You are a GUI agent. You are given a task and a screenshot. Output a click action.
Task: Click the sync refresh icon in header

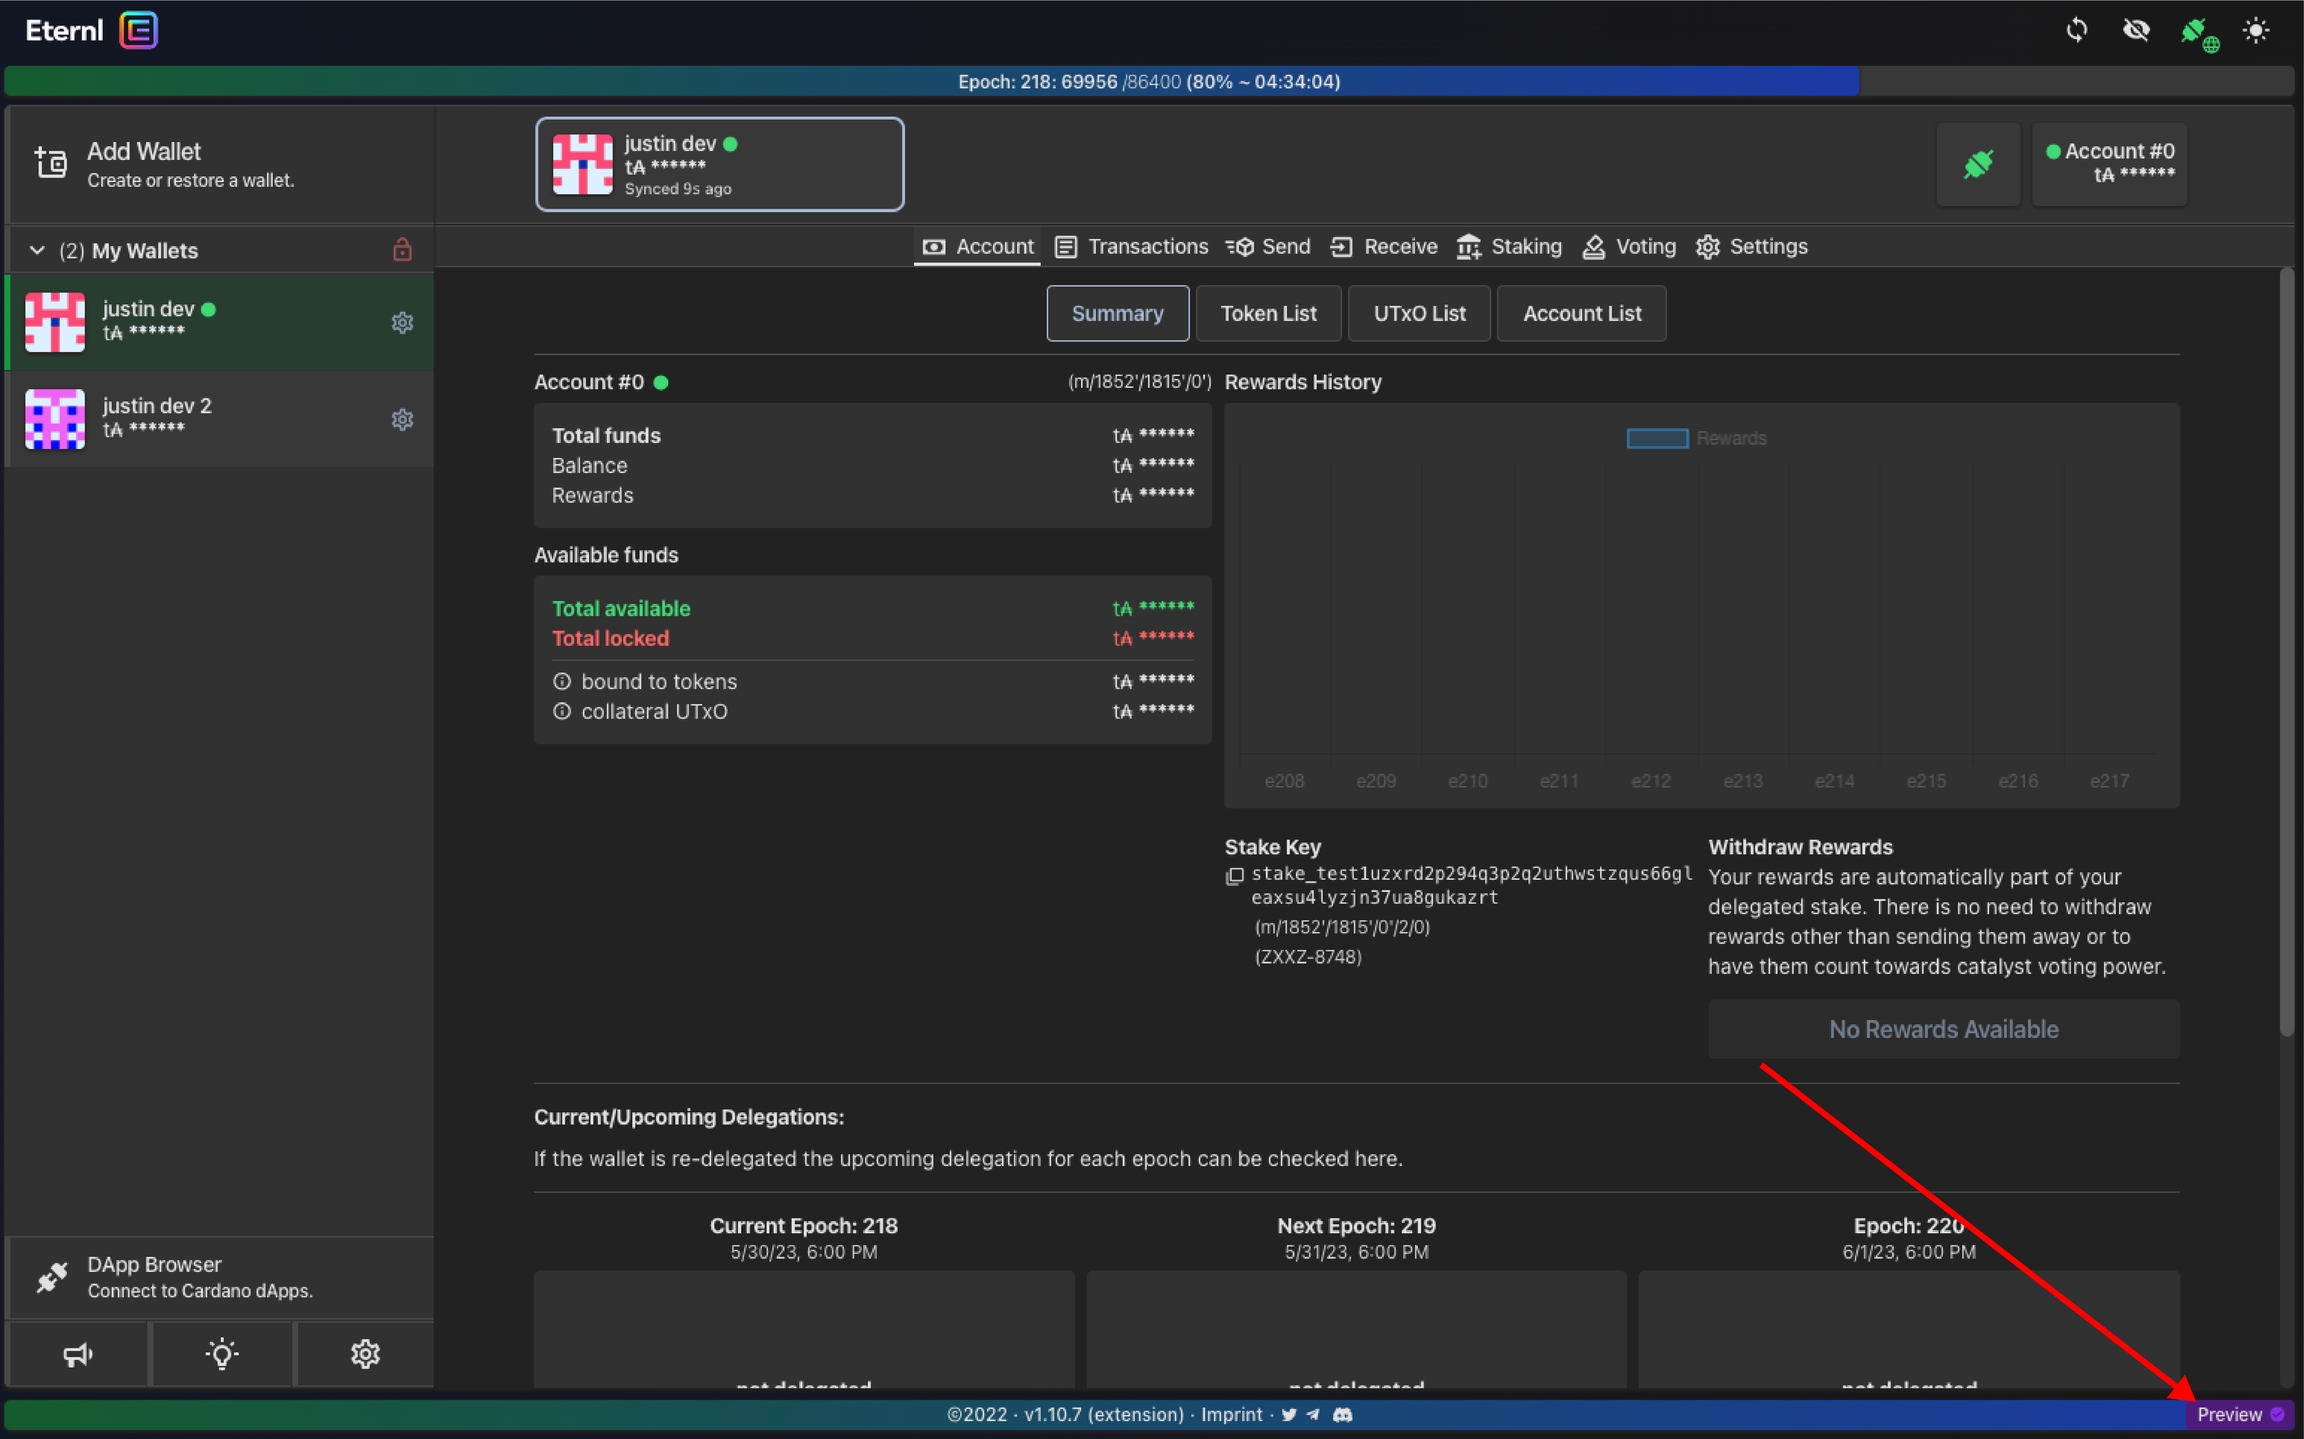[x=2076, y=30]
